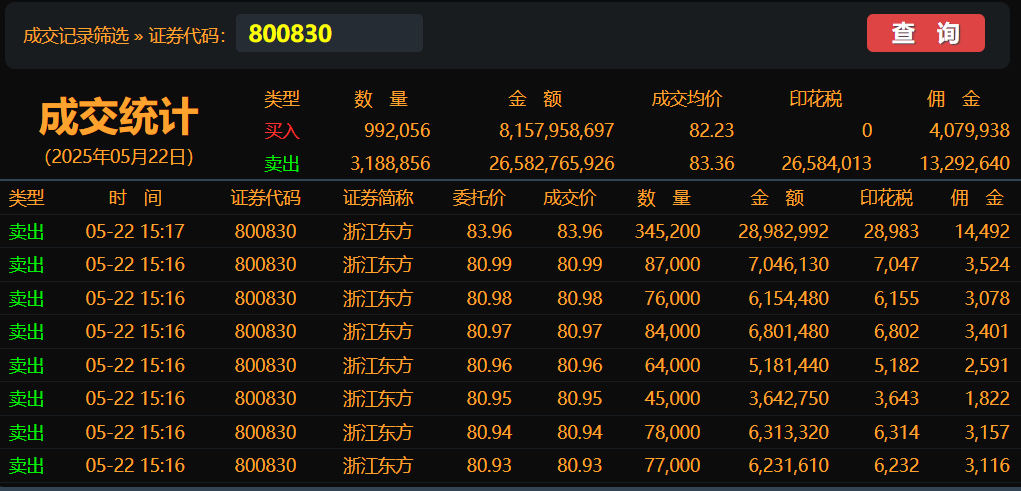This screenshot has width=1021, height=491.
Task: Click the 成交价 column header
Action: 570,198
